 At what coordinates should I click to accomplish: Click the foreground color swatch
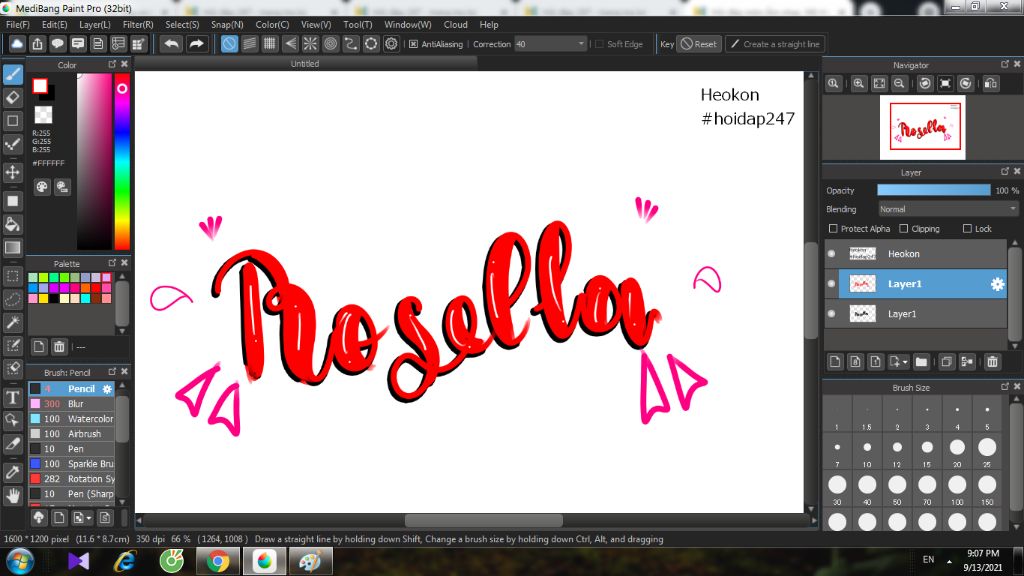coord(40,86)
